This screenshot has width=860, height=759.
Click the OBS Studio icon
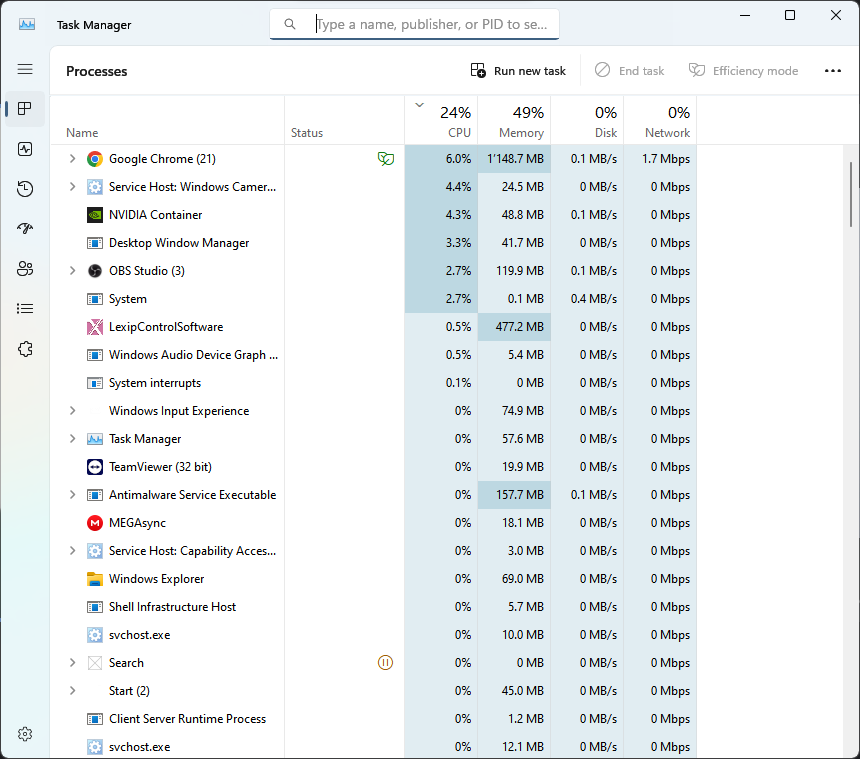click(95, 271)
